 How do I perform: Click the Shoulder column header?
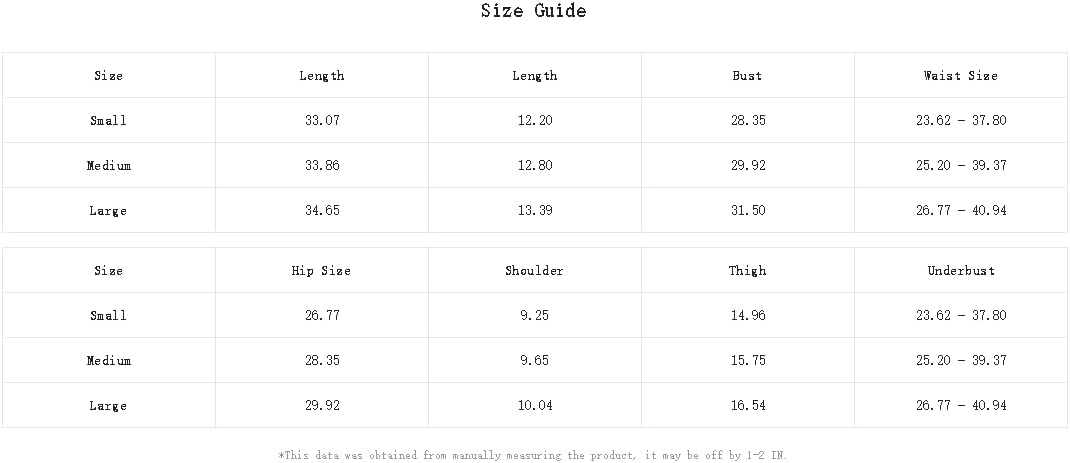pyautogui.click(x=534, y=271)
